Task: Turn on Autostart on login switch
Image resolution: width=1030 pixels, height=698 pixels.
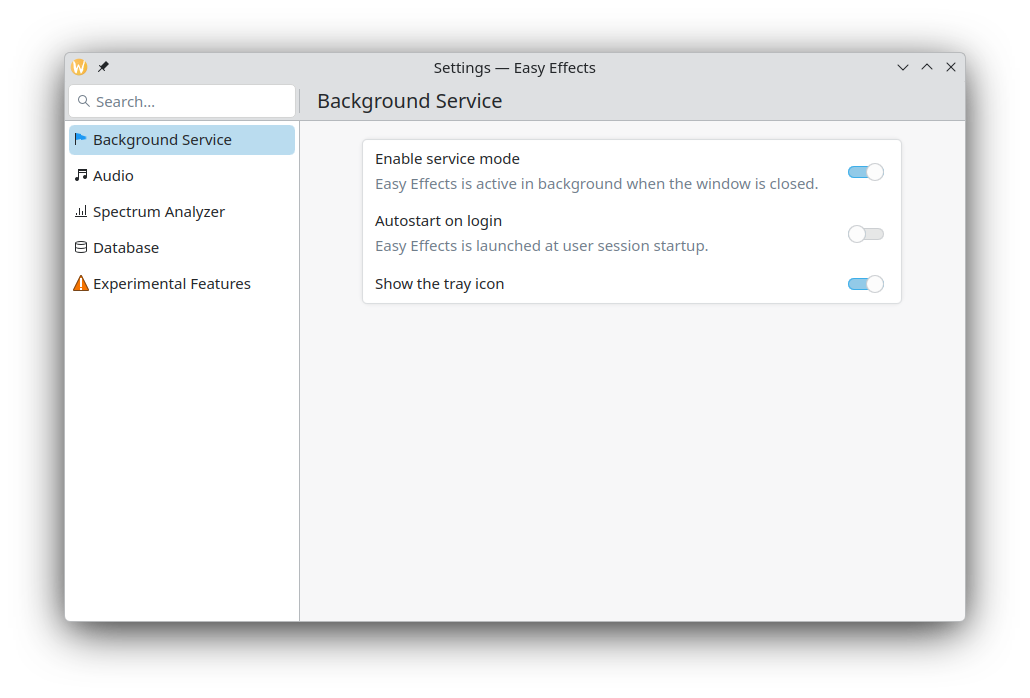Action: click(x=865, y=234)
